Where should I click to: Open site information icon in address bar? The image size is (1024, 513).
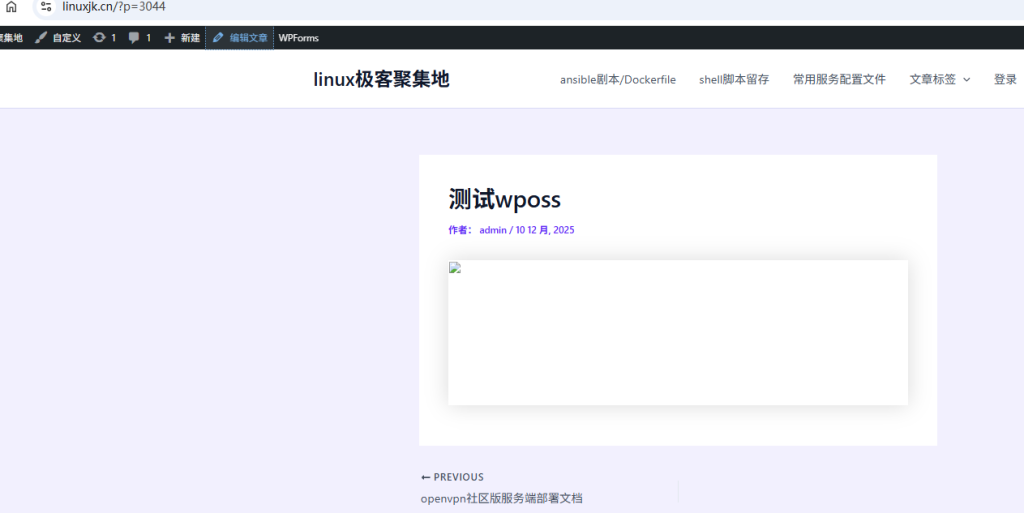click(46, 7)
